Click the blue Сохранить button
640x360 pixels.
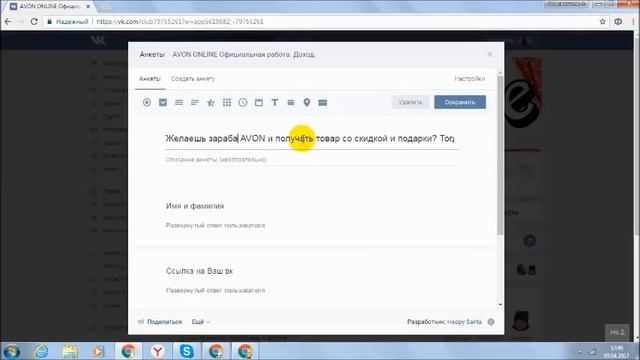pos(460,102)
